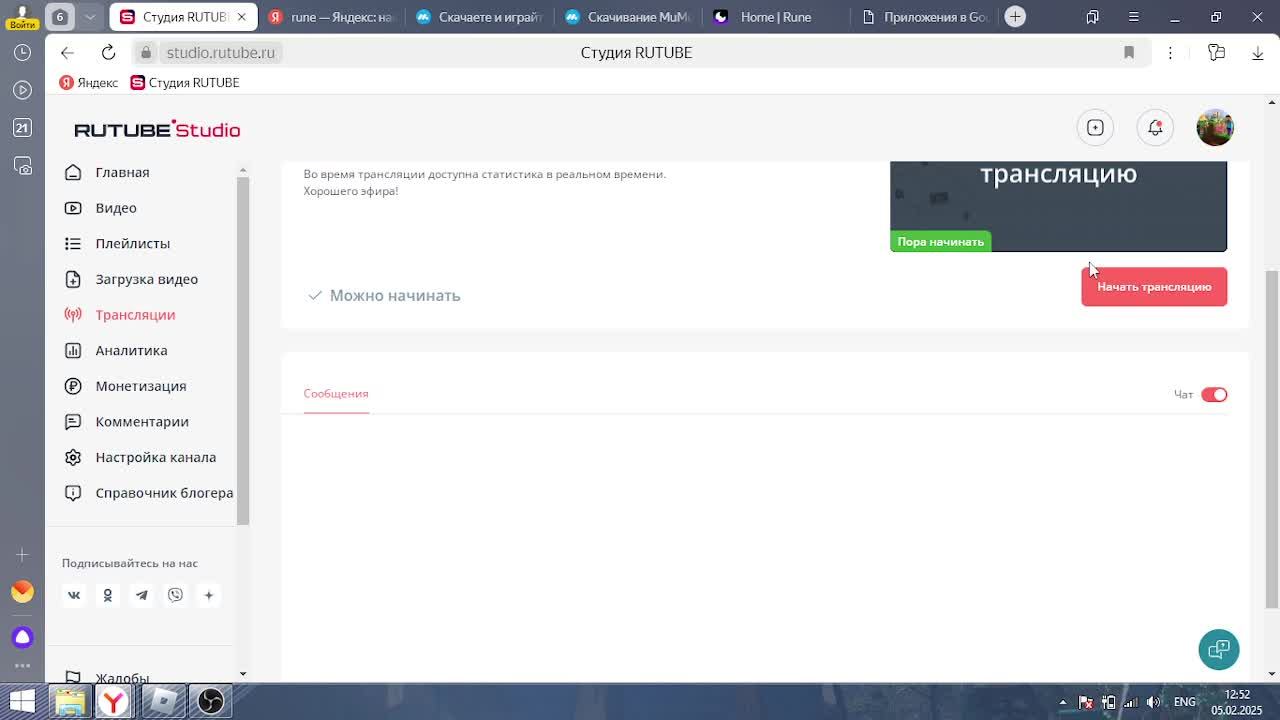Click the studio.rutube.ru address field

220,52
